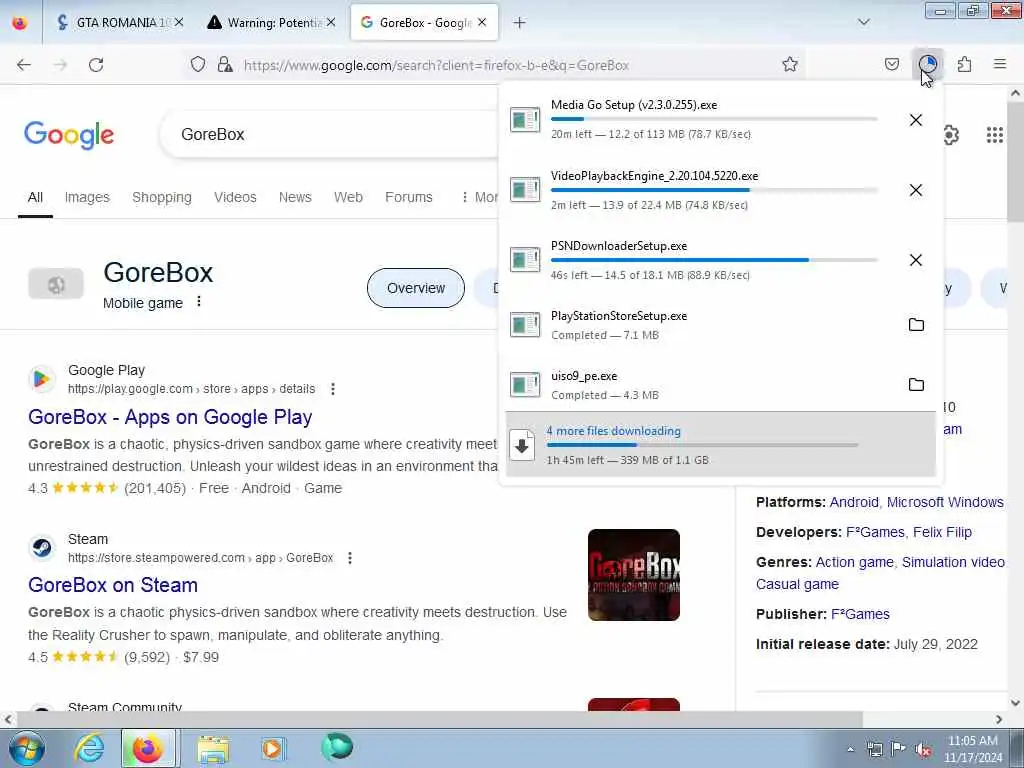The width and height of the screenshot is (1024, 768).
Task: Show uiso9_pe.exe in folder
Action: (916, 385)
